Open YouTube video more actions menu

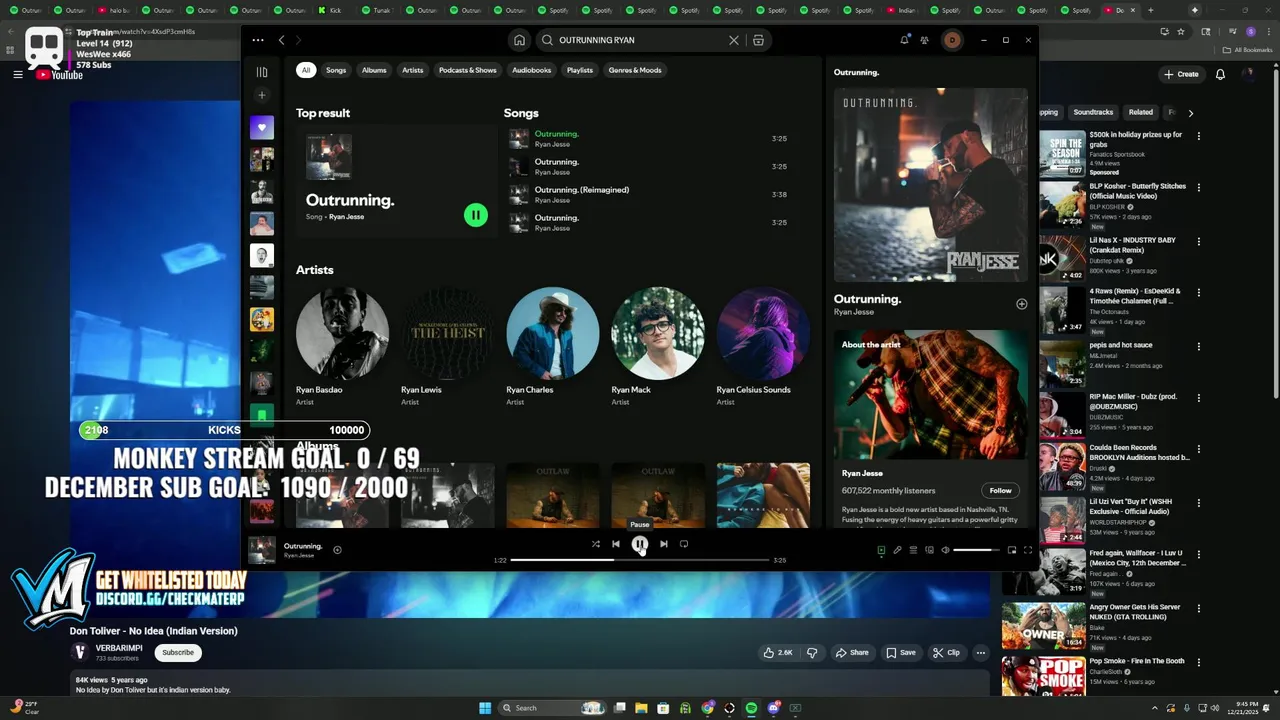click(981, 652)
